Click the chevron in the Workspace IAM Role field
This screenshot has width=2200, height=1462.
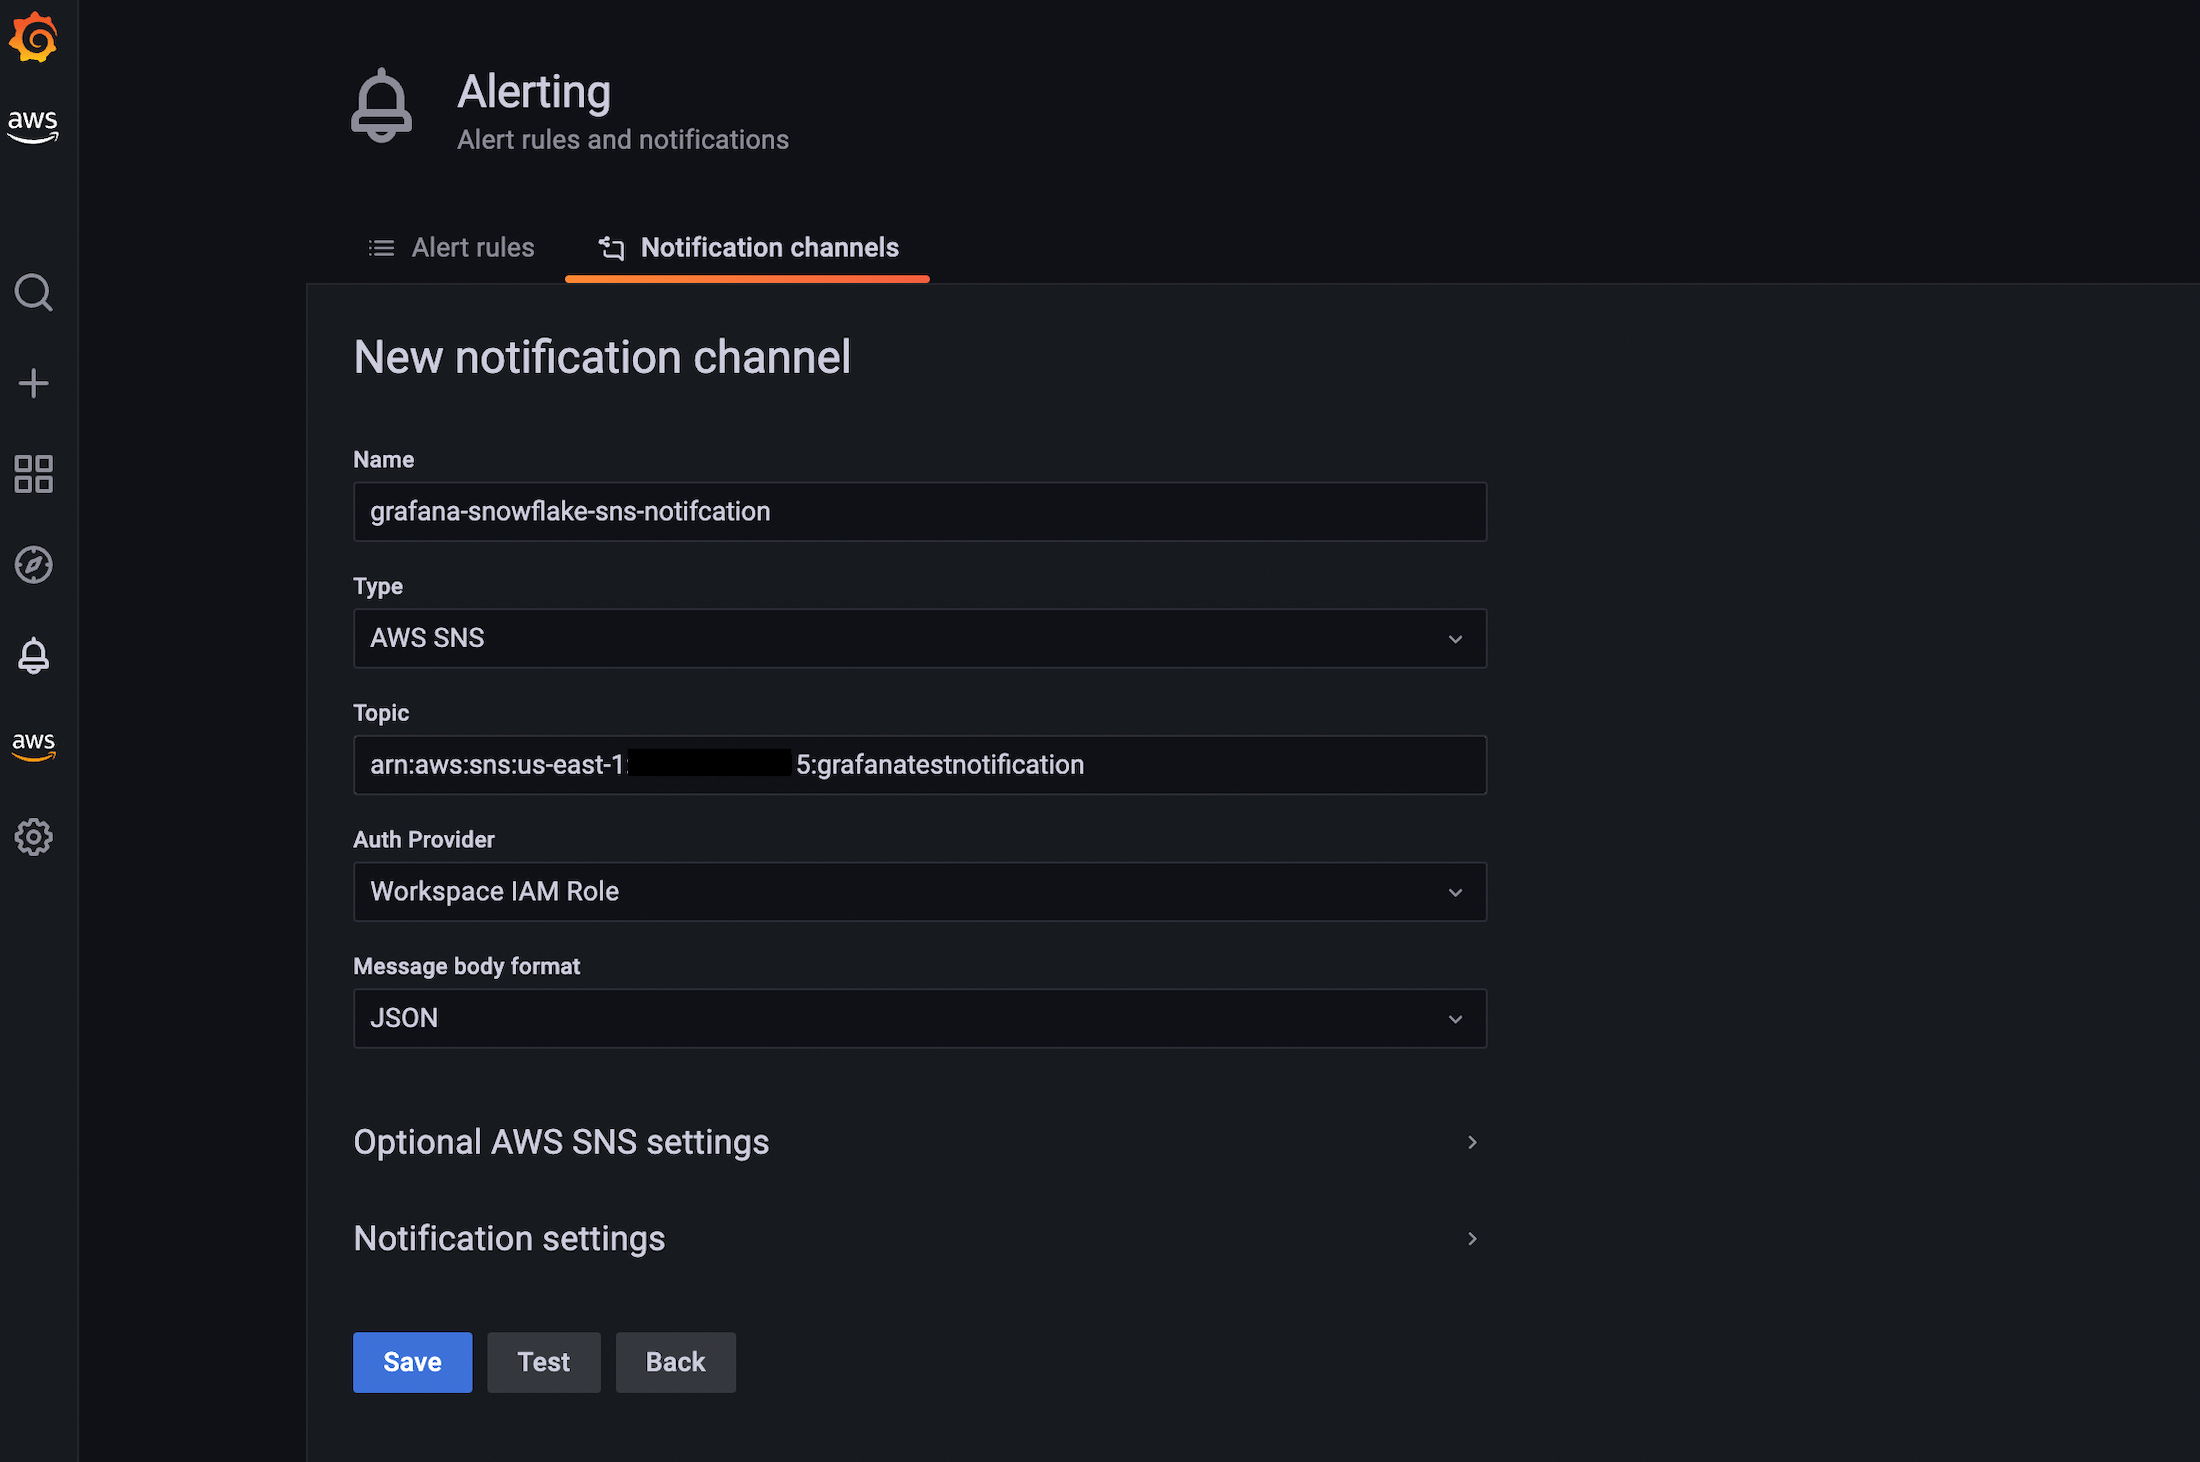(1455, 892)
